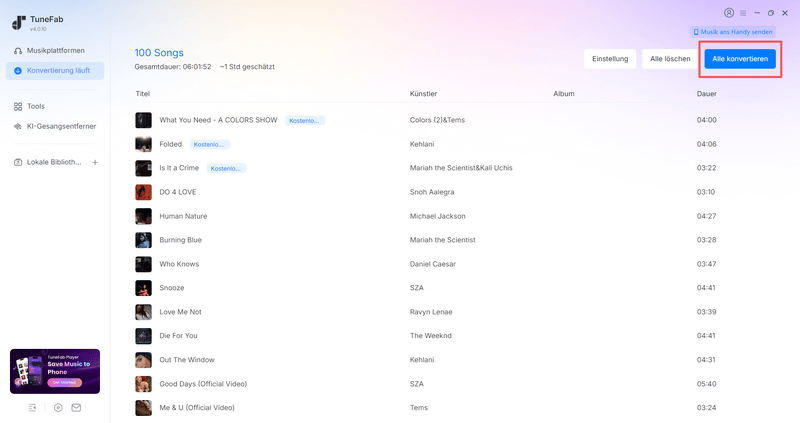
Task: Click cover thumbnail of Who Knows
Action: click(x=143, y=264)
